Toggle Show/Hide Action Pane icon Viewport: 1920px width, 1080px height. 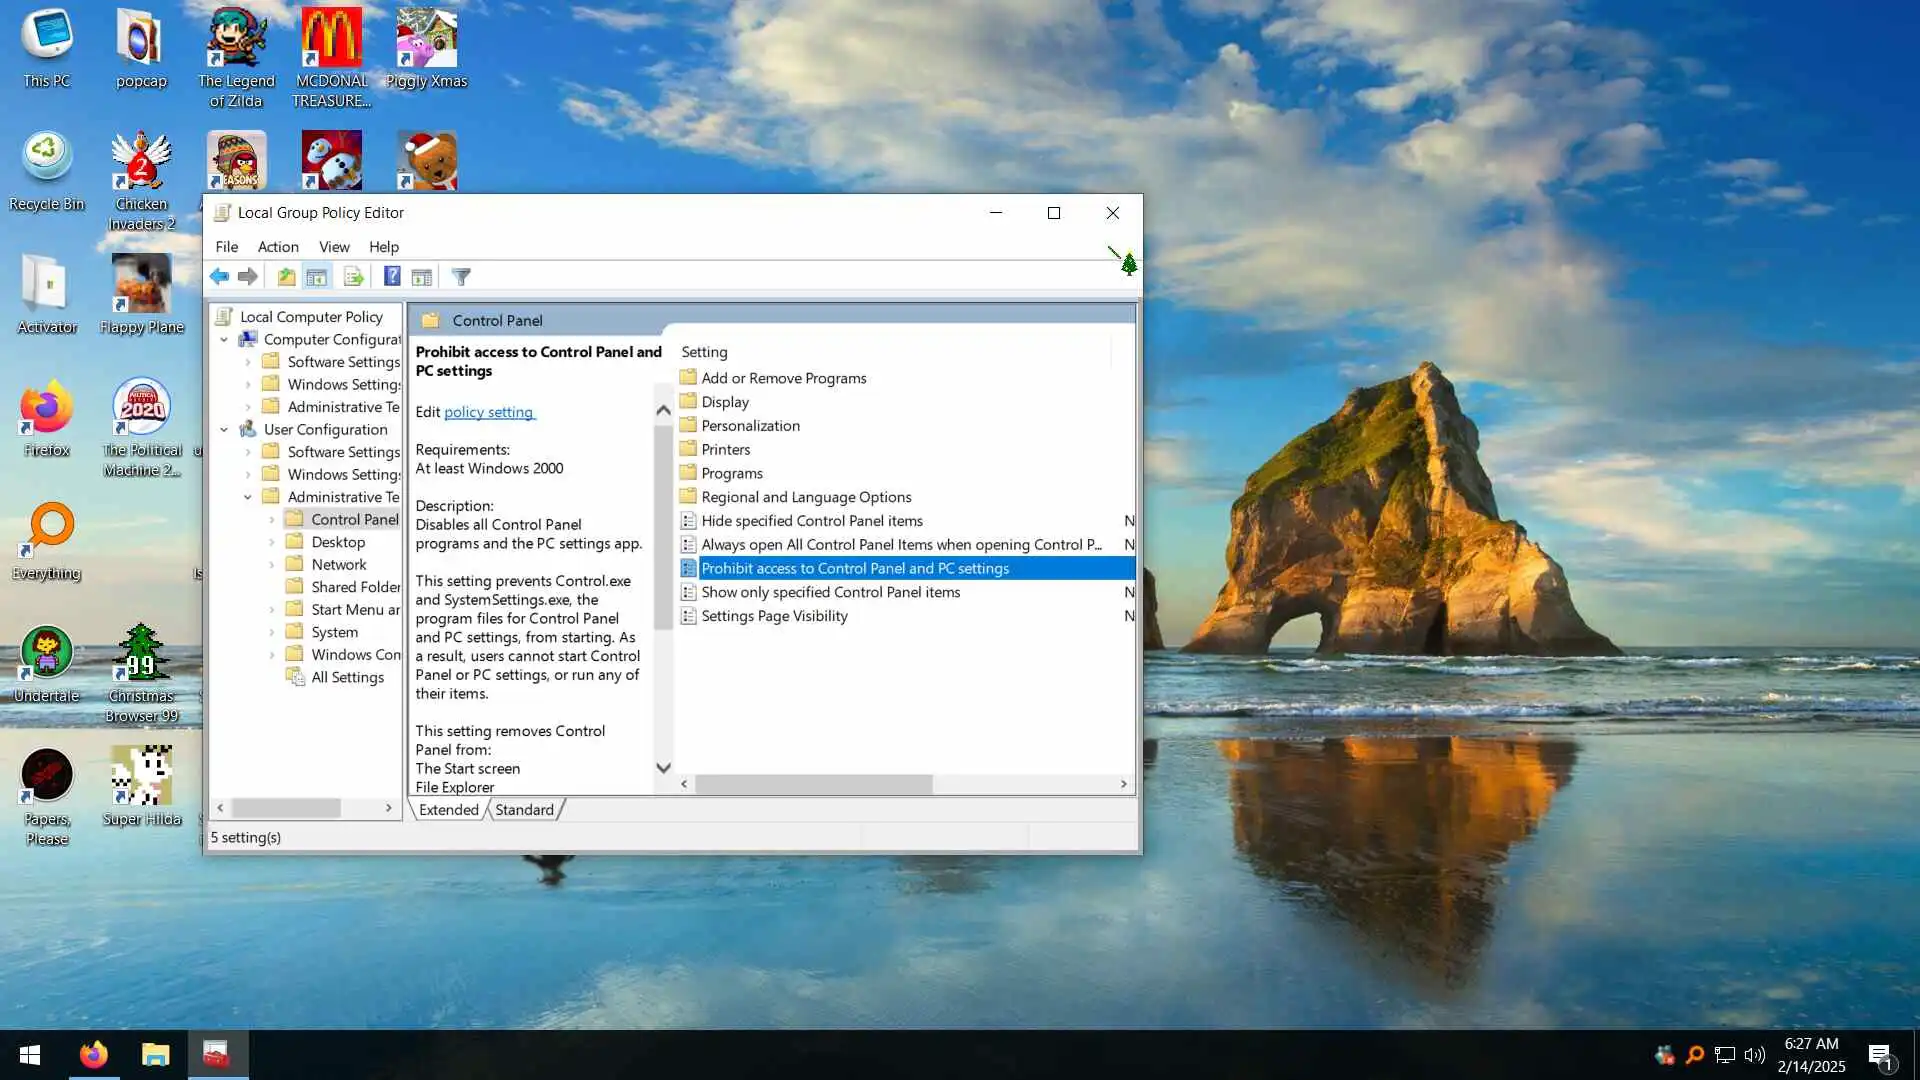pos(422,277)
